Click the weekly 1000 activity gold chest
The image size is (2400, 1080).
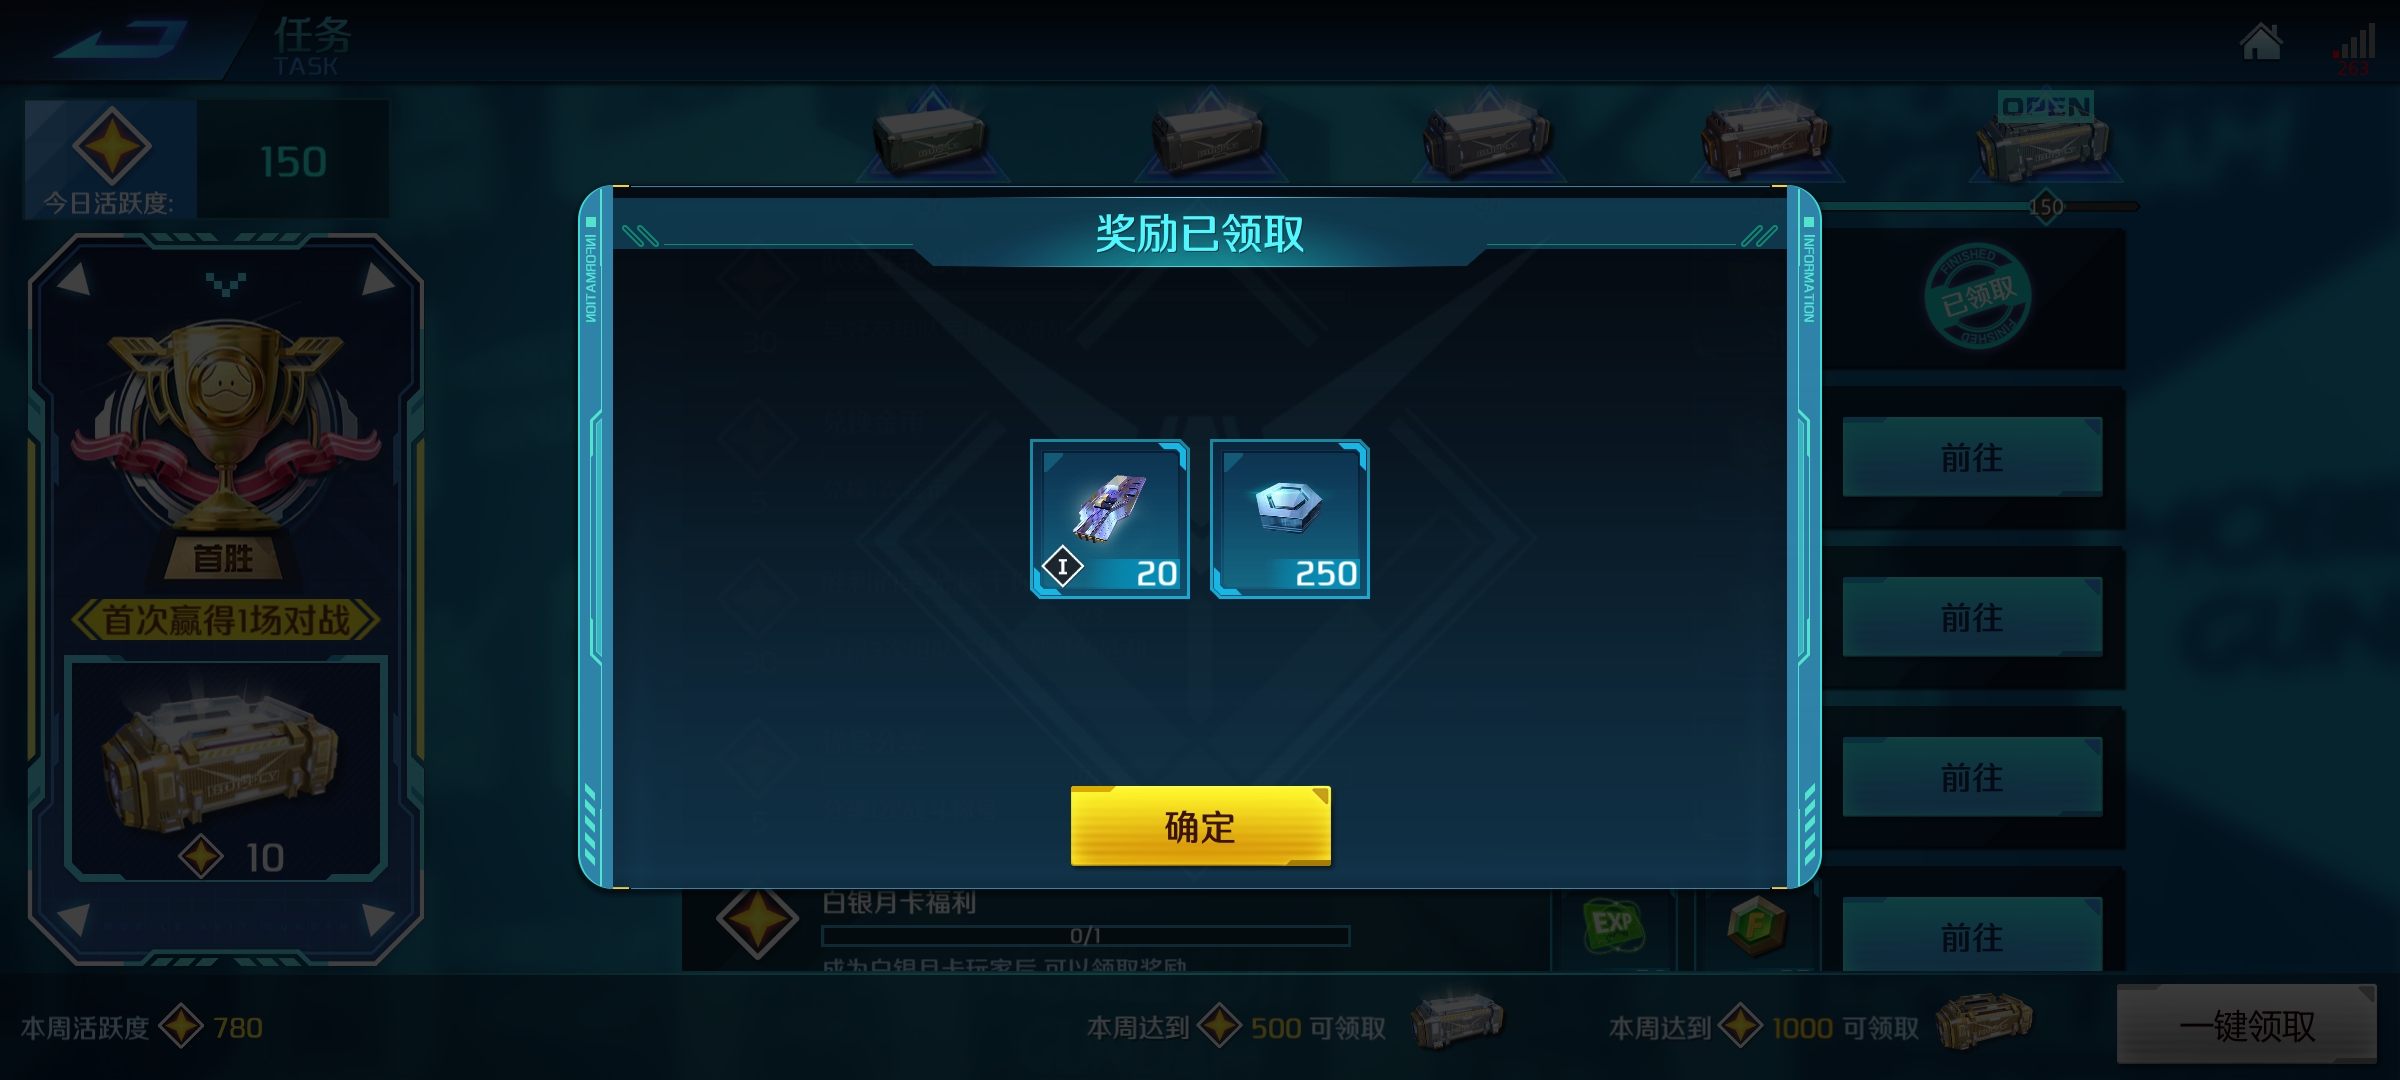[1984, 1022]
